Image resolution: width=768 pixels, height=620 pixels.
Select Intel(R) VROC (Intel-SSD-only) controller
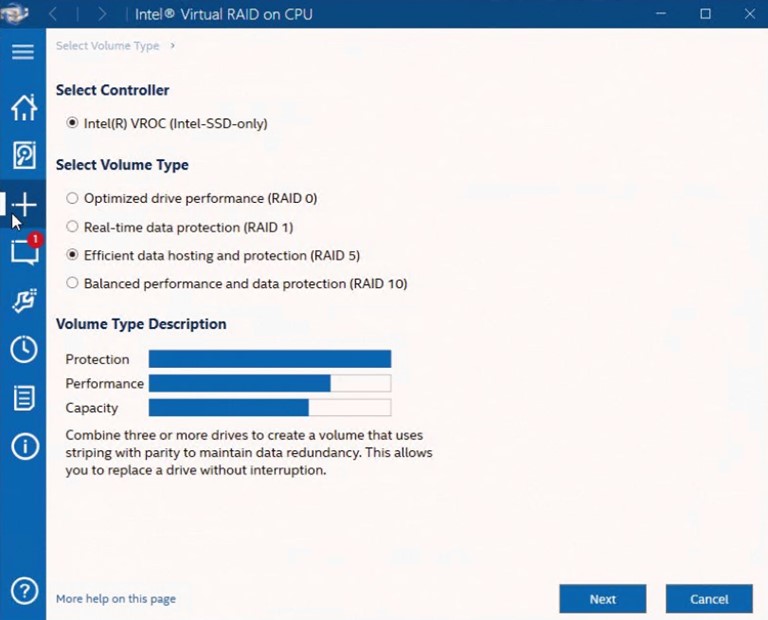tap(167, 123)
